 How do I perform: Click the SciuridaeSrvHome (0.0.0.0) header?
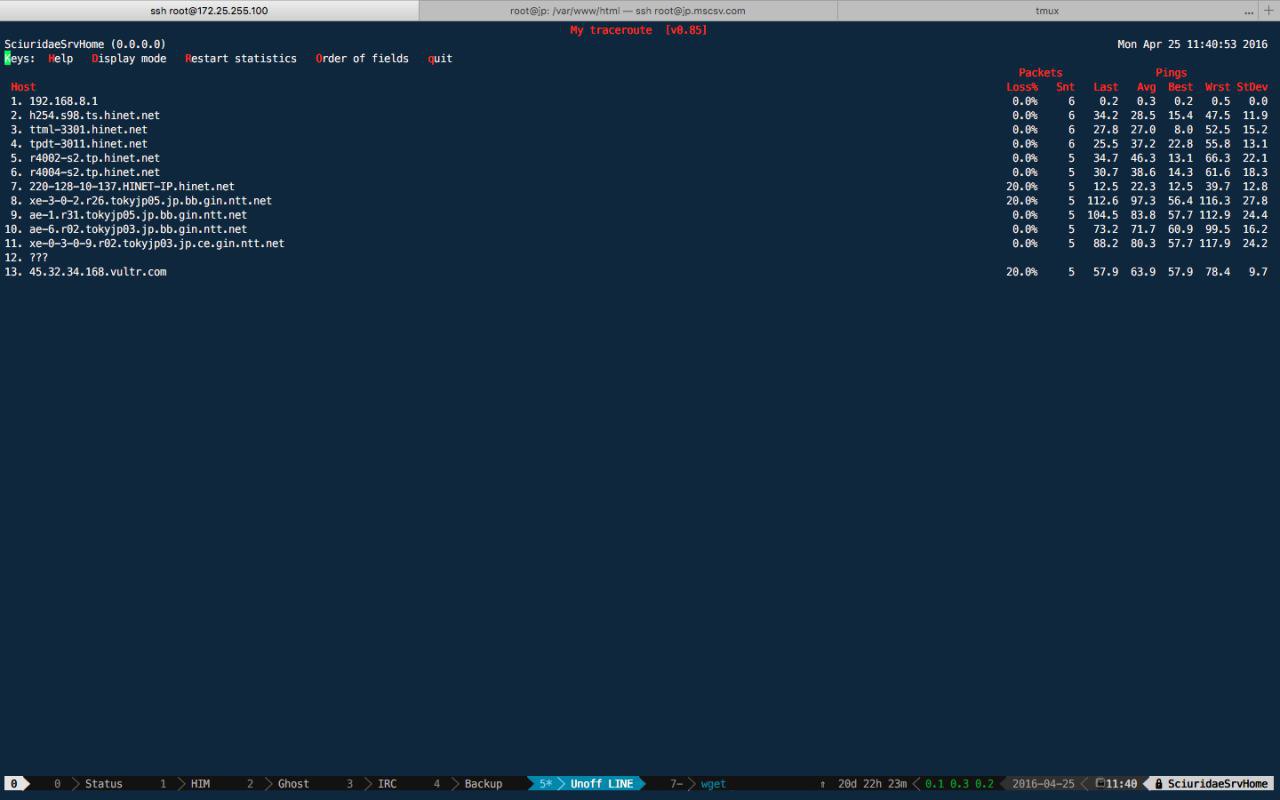click(x=85, y=44)
